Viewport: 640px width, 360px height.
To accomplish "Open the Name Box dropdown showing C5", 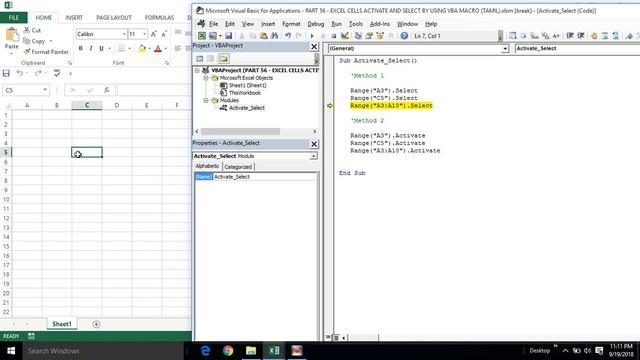I will (45, 90).
